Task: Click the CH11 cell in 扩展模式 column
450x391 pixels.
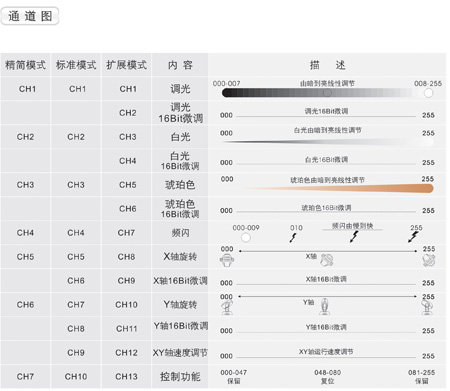Action: coord(126,329)
